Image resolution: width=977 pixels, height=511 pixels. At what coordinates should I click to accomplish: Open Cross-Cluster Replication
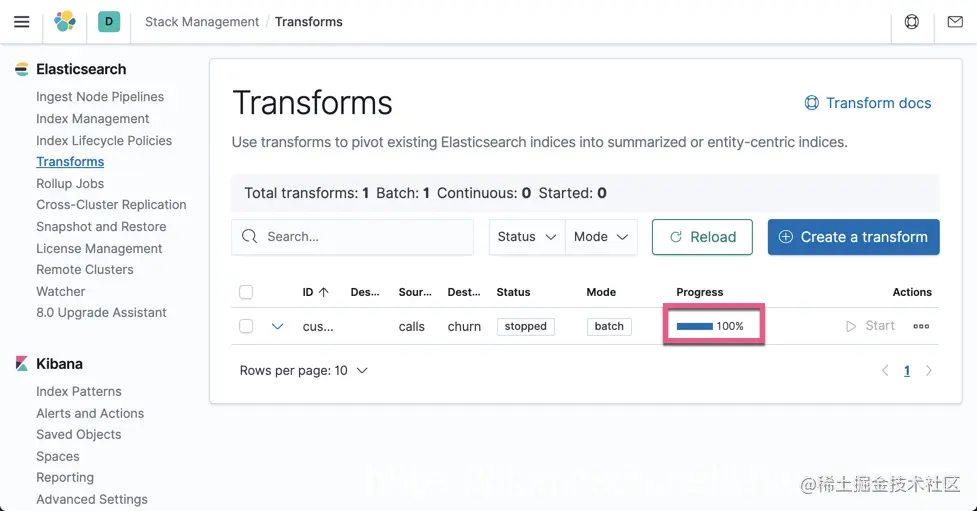[x=111, y=204]
